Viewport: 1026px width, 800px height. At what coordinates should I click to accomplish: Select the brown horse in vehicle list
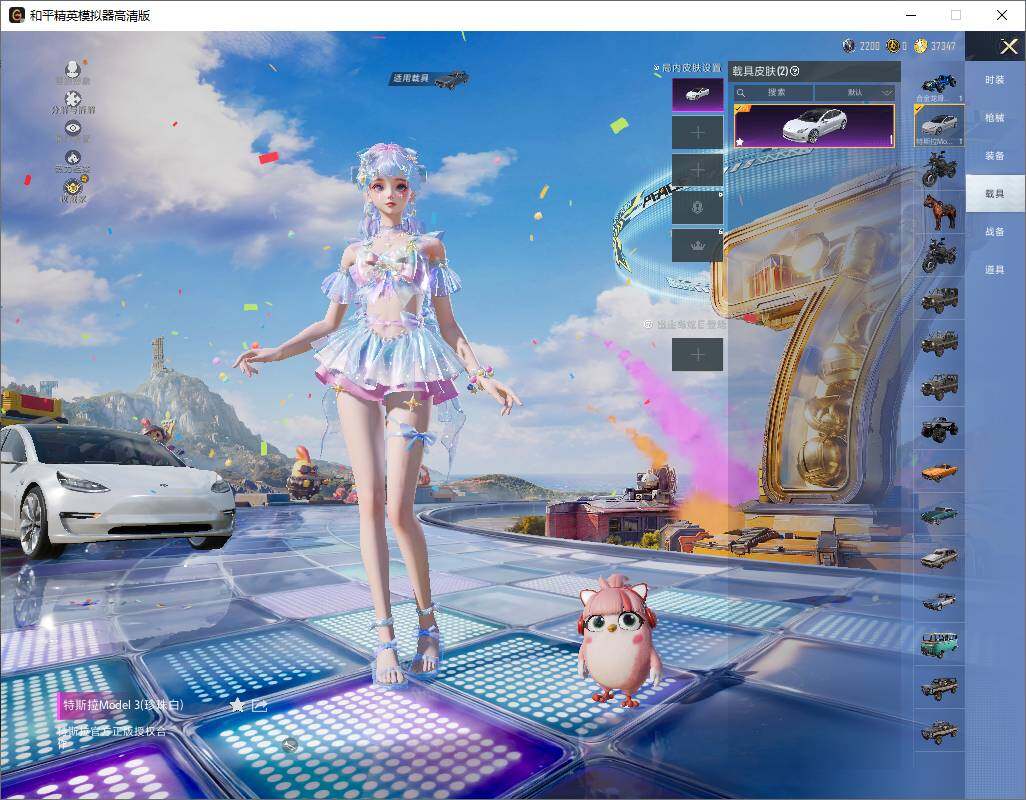[939, 212]
